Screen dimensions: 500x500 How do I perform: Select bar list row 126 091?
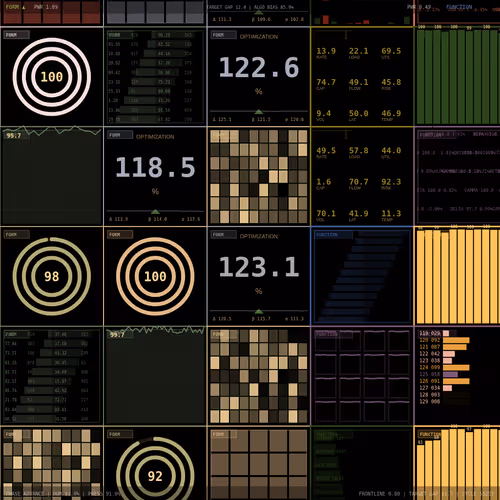pyautogui.click(x=444, y=381)
